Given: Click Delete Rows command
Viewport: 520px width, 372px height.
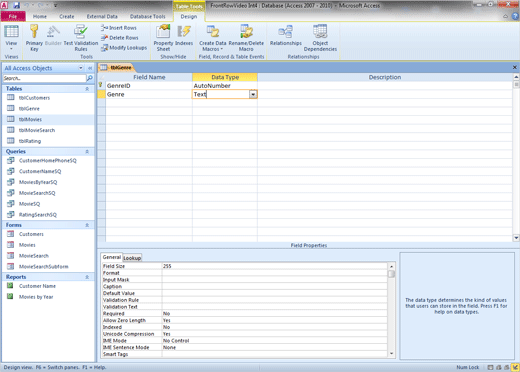Looking at the screenshot, I should pyautogui.click(x=120, y=38).
